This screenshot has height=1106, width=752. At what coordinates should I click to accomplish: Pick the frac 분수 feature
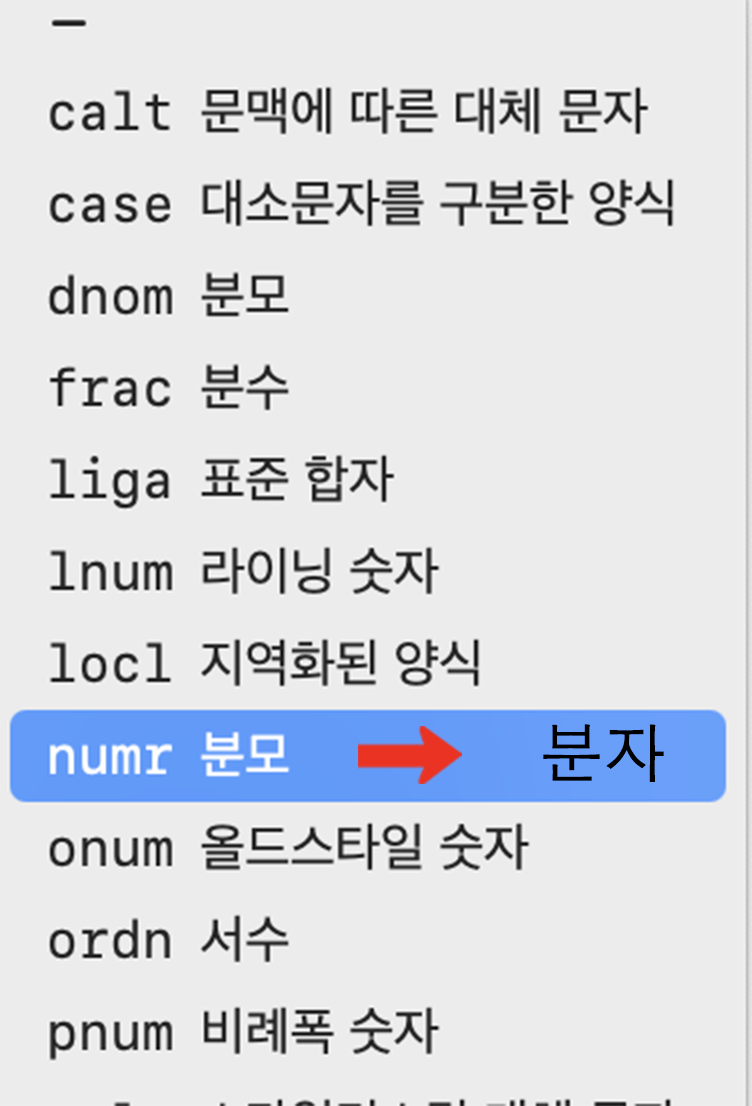click(x=368, y=387)
